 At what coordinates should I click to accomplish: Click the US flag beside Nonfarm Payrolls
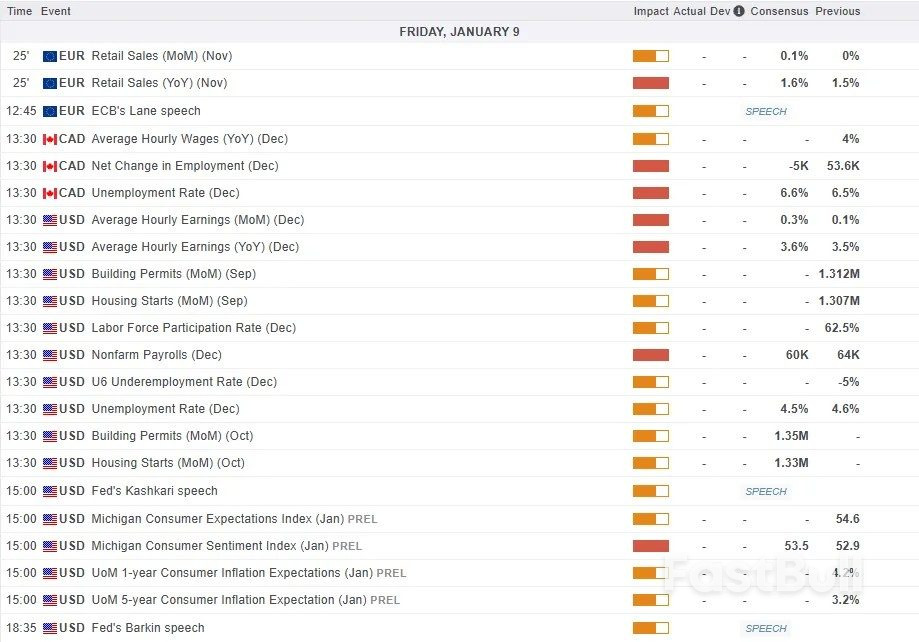(49, 355)
